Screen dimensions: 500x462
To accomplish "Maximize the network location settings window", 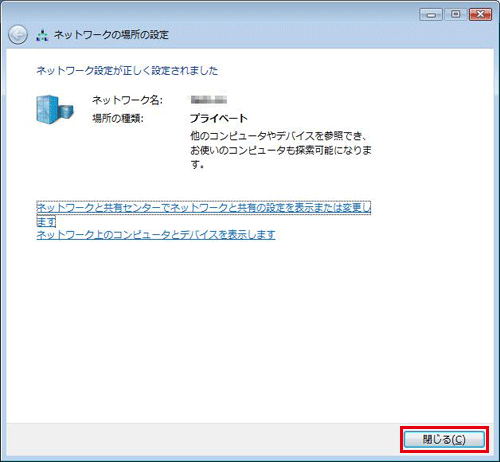I will click(x=455, y=14).
